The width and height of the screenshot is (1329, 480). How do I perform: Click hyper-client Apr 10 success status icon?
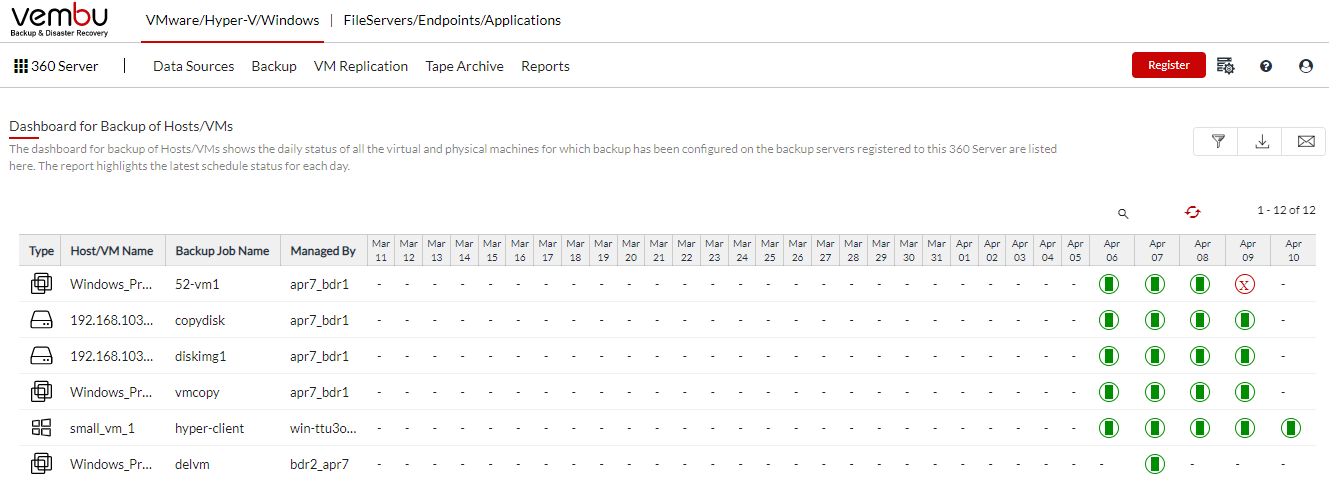[x=1291, y=428]
